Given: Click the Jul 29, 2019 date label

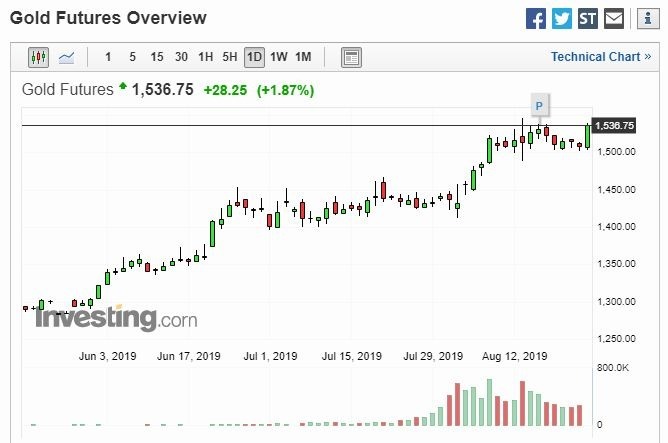Looking at the screenshot, I should pyautogui.click(x=433, y=356).
